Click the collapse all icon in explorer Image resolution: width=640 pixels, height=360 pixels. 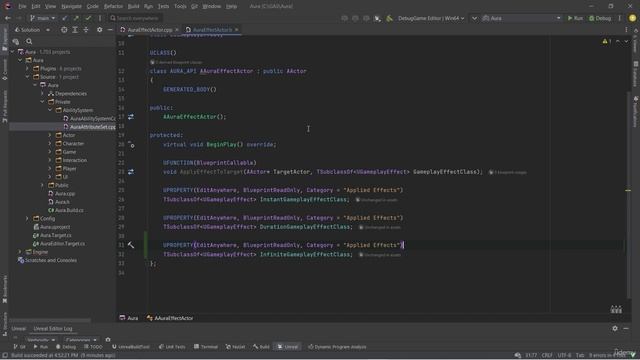[x=86, y=30]
